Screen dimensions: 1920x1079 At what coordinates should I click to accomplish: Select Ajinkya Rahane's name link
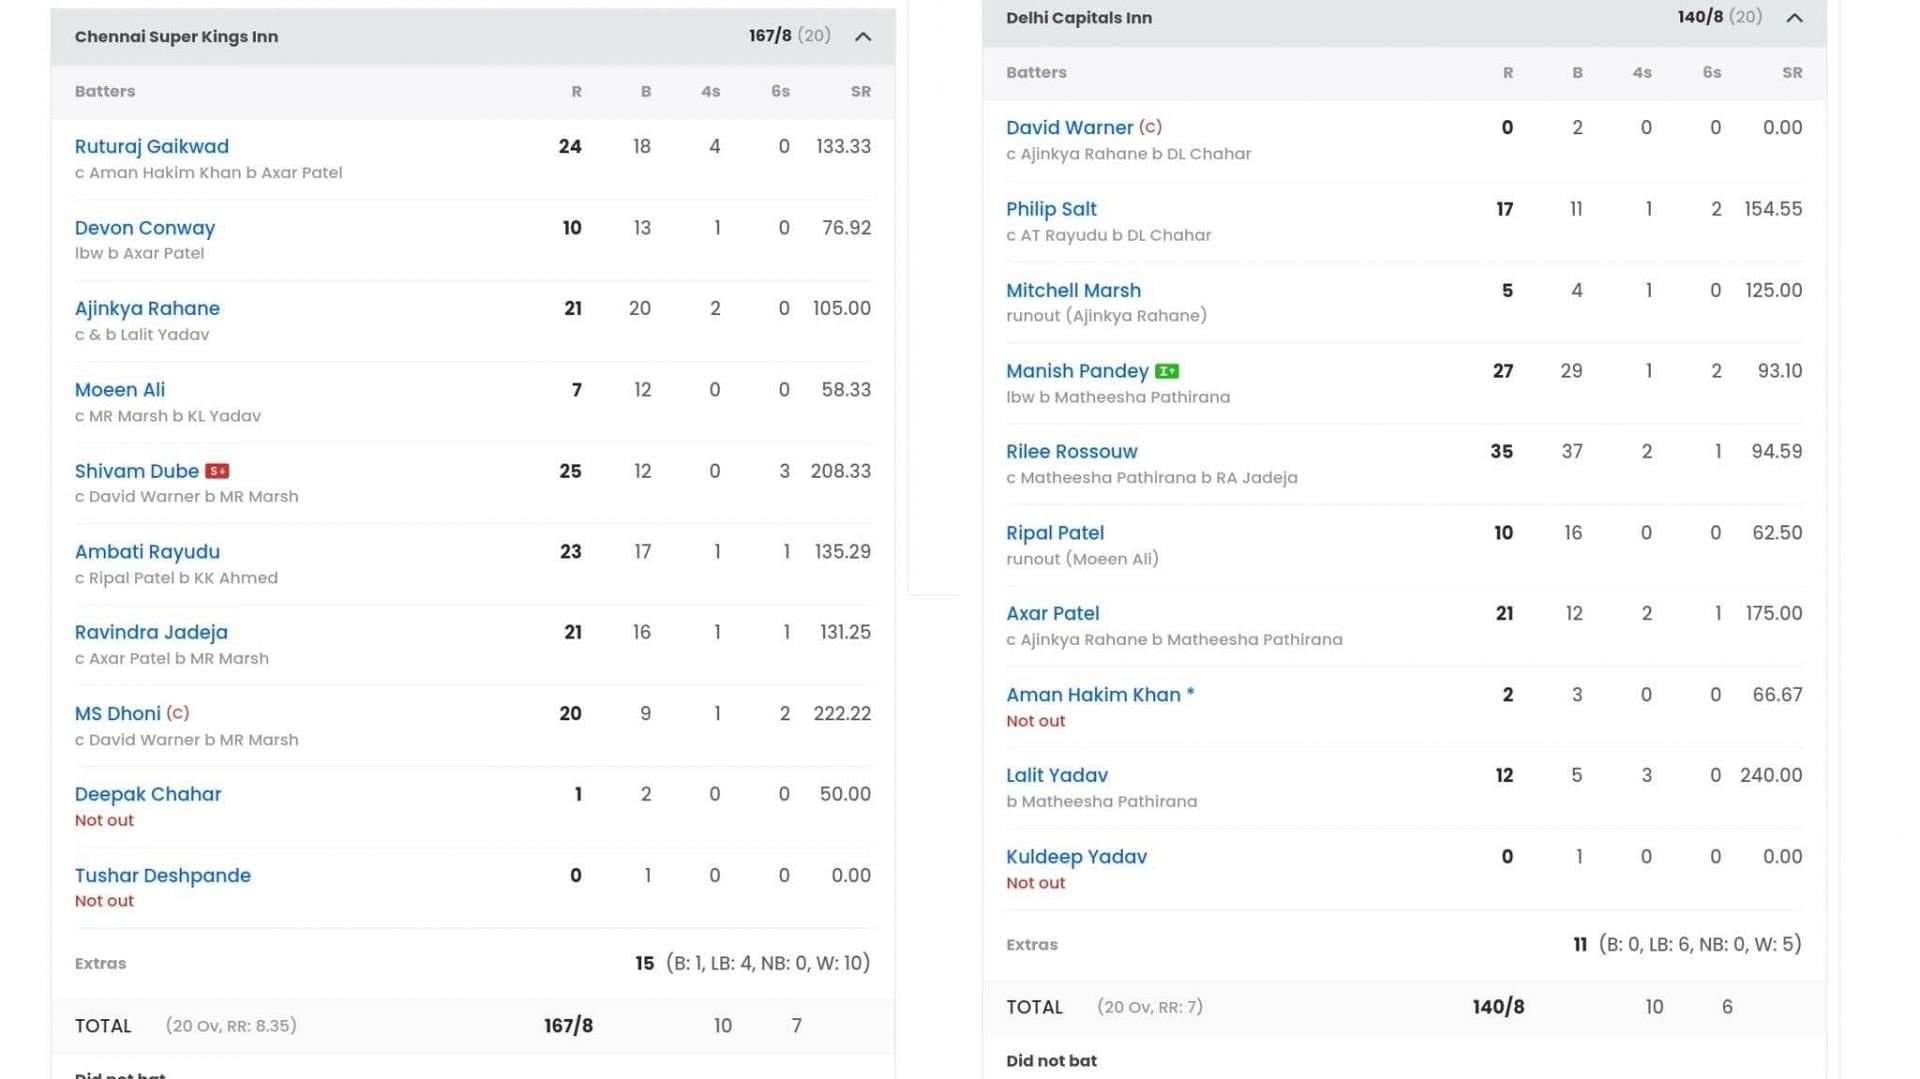[x=147, y=309]
